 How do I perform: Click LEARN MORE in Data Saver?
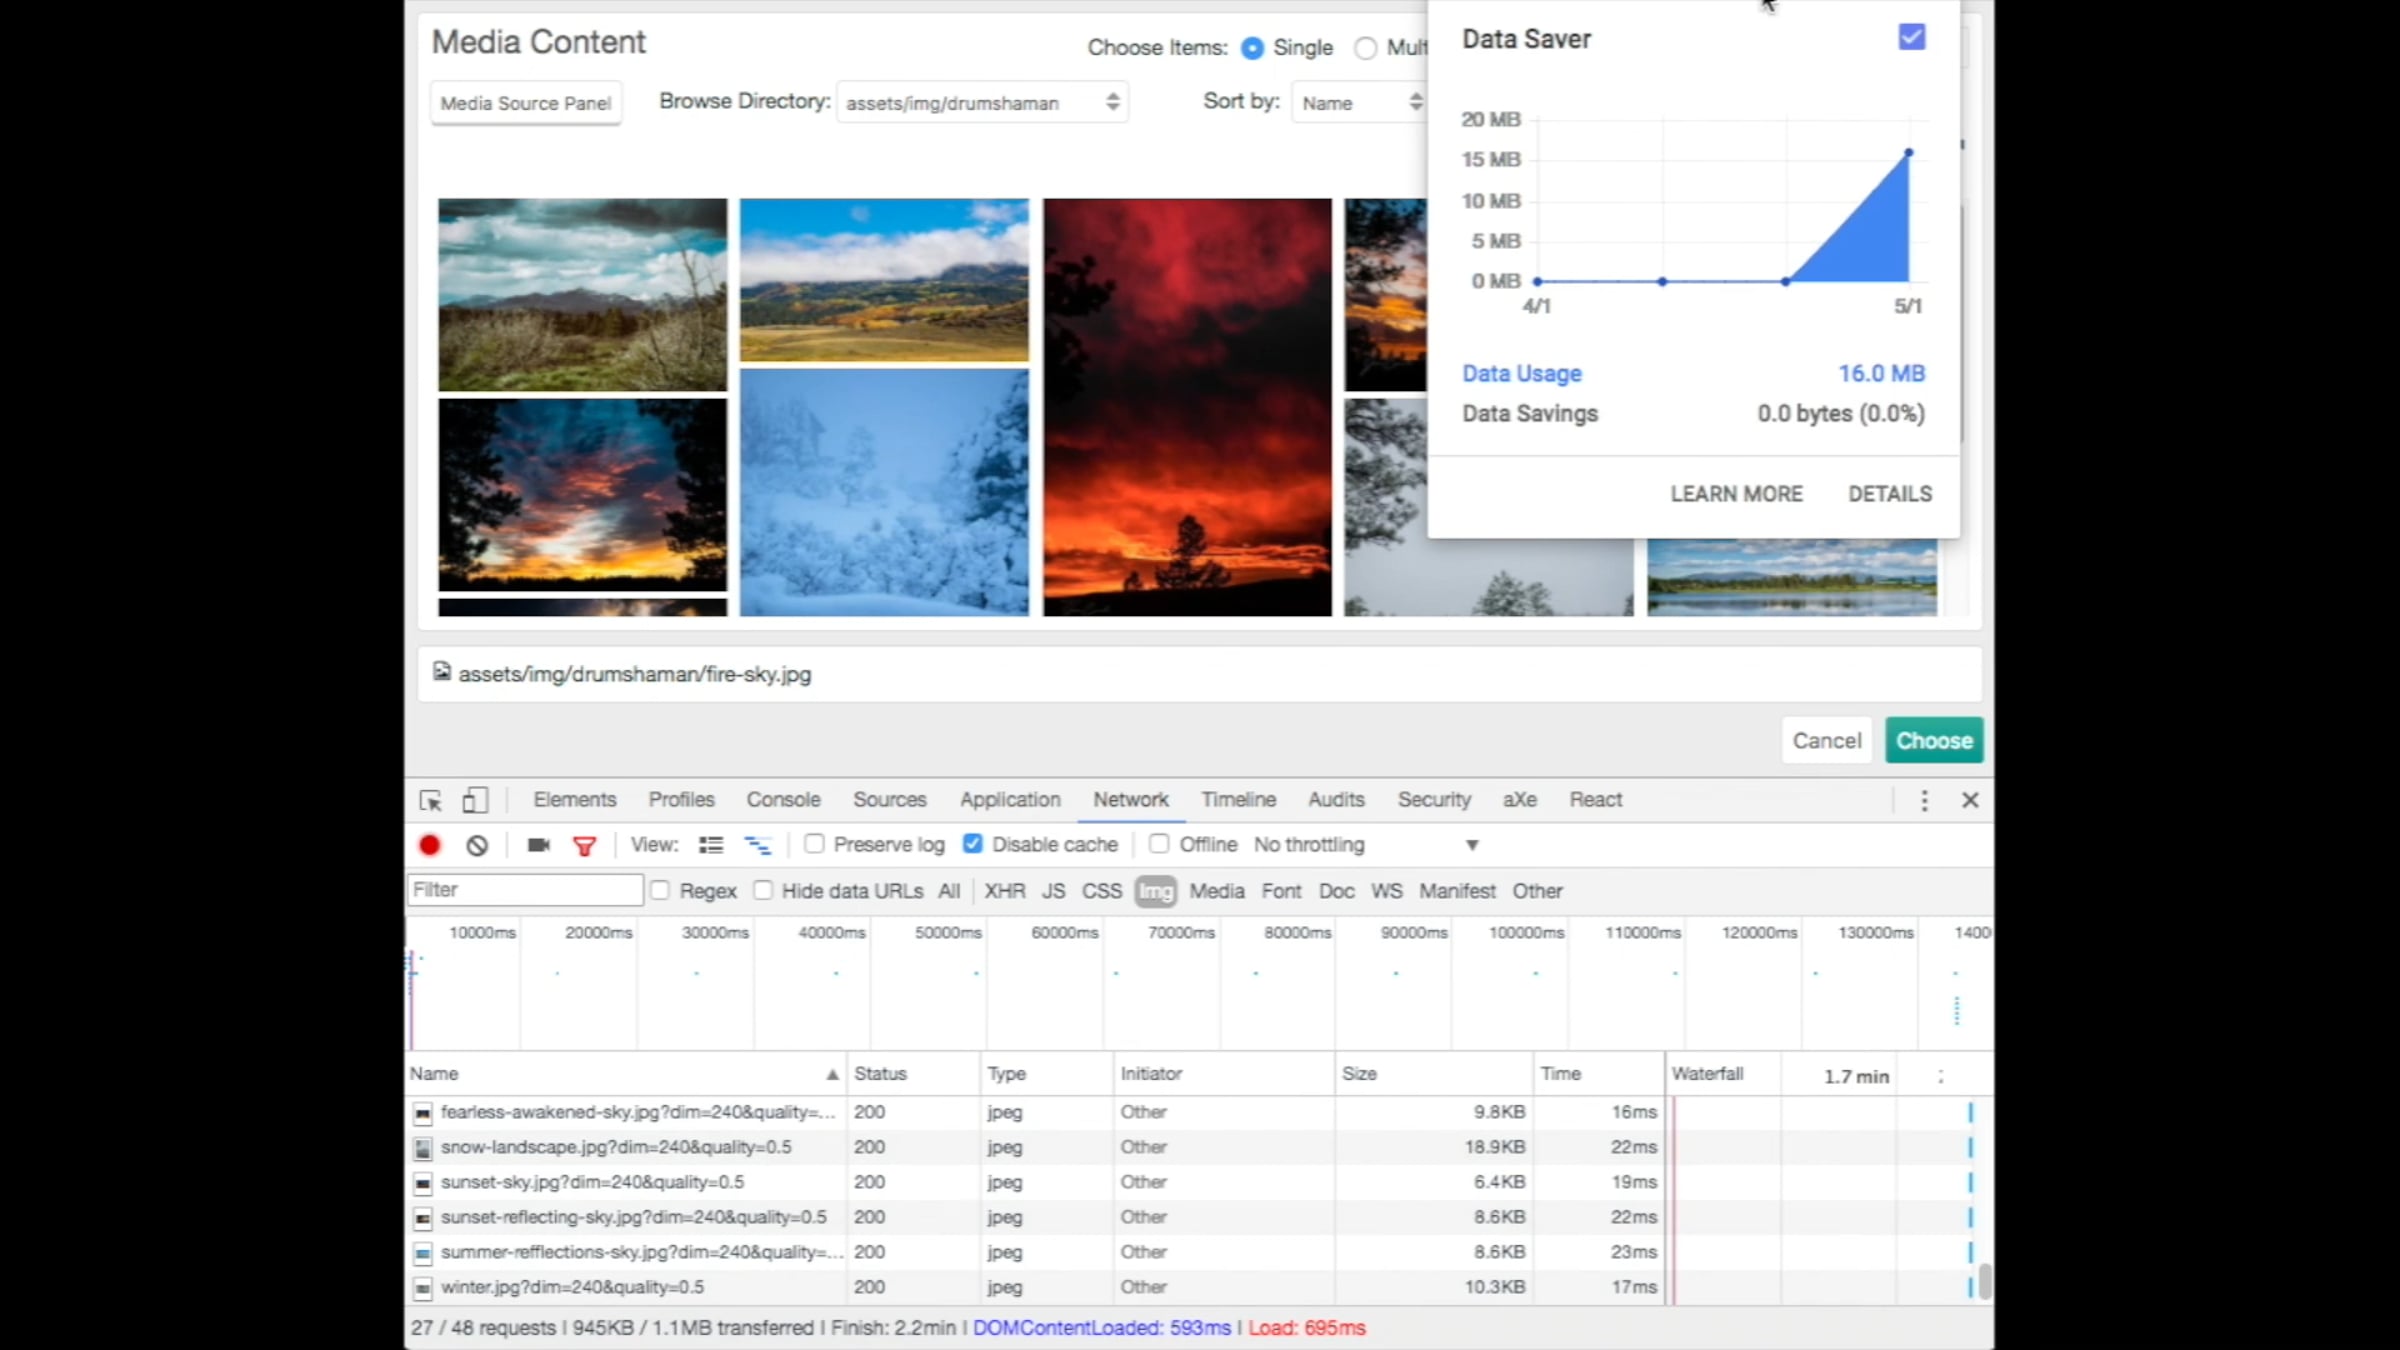tap(1737, 494)
